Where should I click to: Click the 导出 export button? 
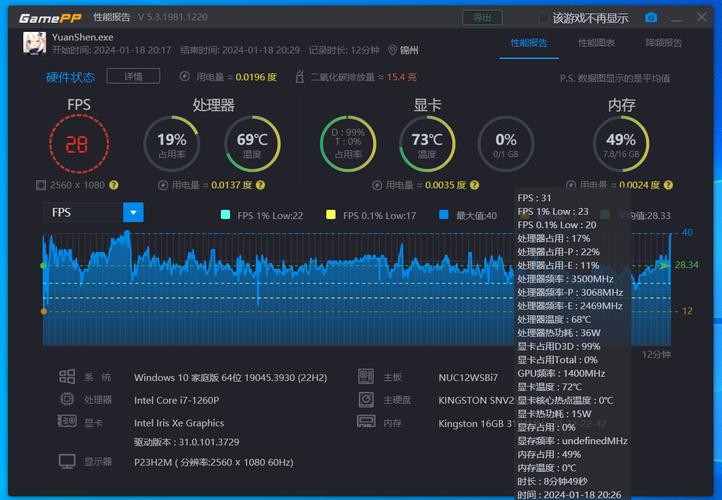pos(482,18)
